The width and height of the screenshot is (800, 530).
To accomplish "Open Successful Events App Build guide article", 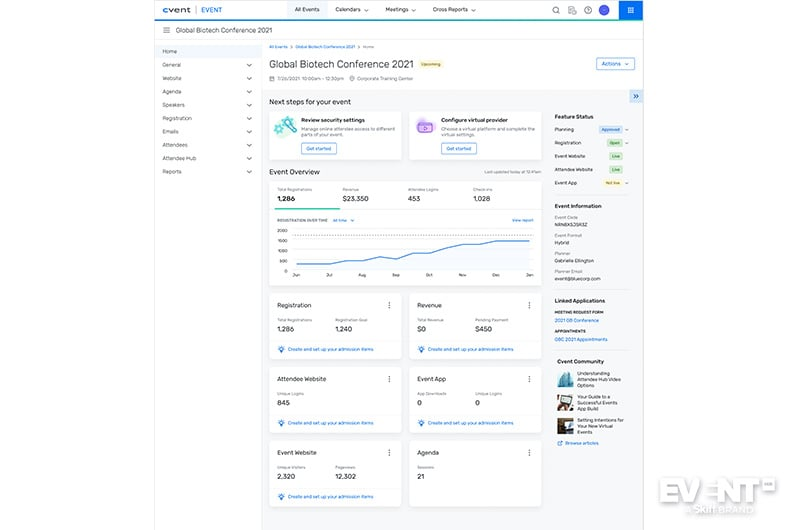I will pyautogui.click(x=597, y=403).
